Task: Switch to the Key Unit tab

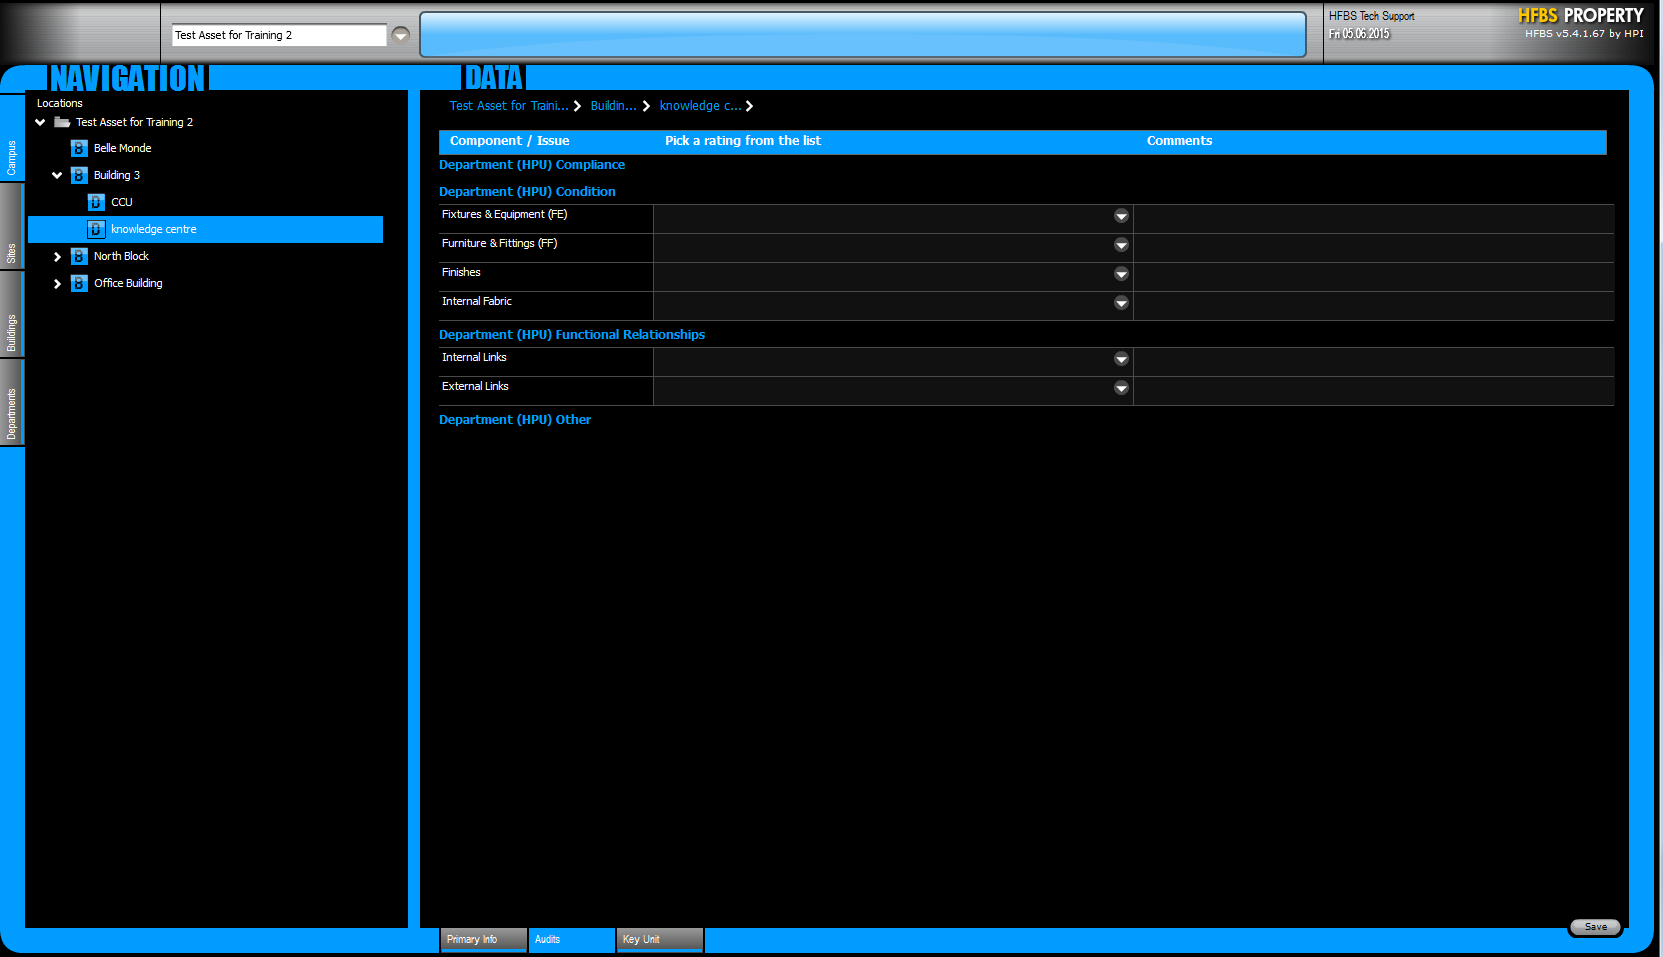Action: pyautogui.click(x=659, y=939)
